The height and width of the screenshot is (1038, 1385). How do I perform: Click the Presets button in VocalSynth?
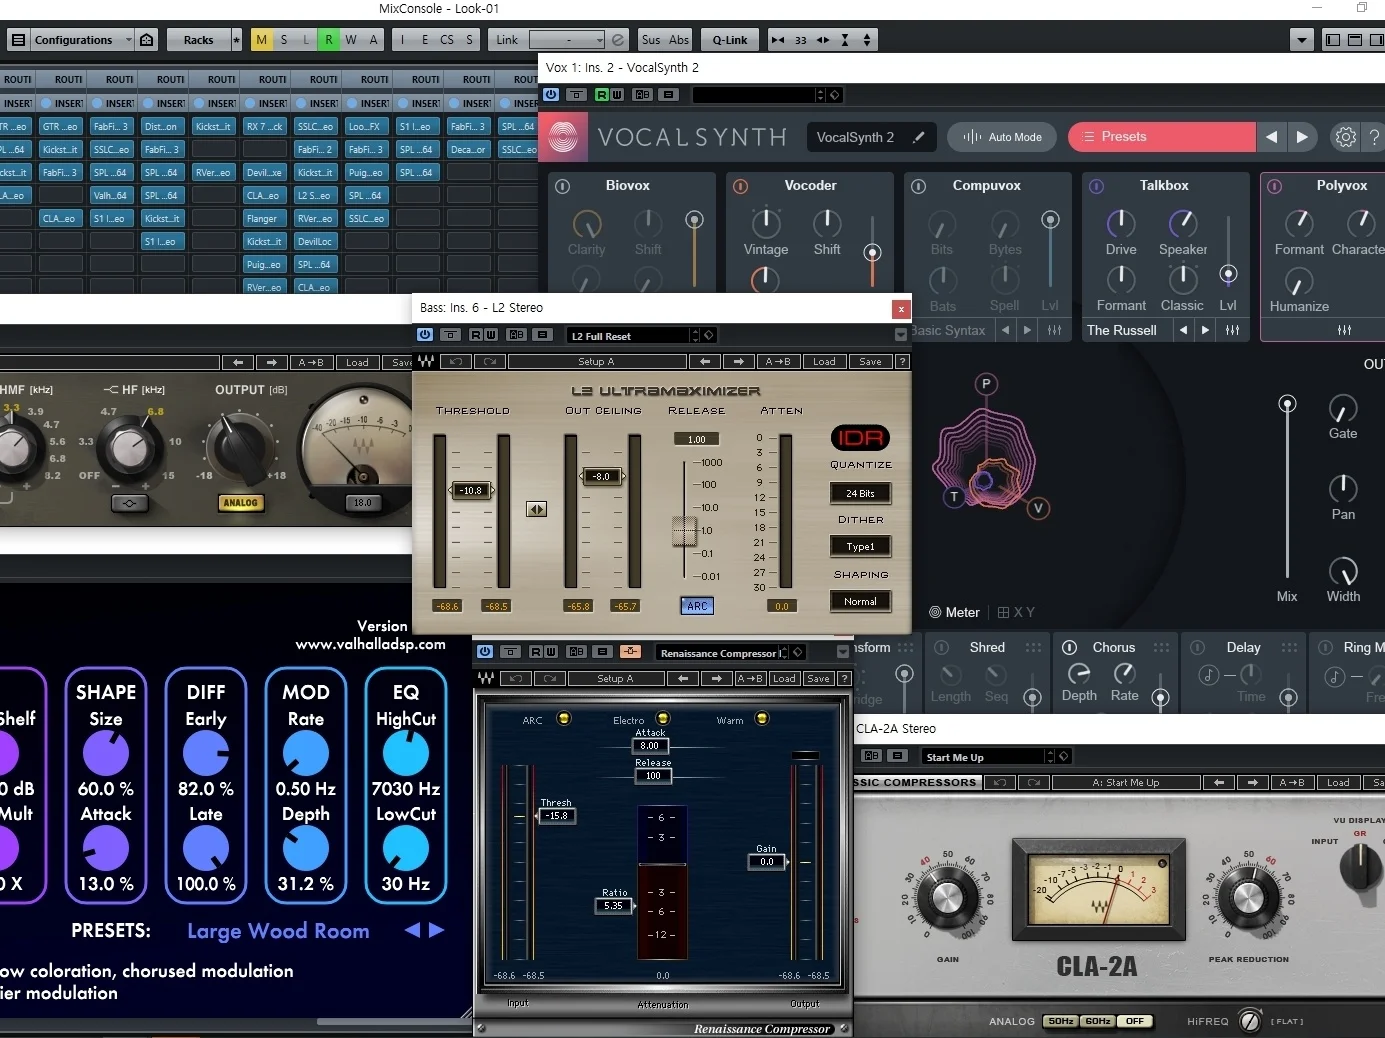coord(1161,137)
